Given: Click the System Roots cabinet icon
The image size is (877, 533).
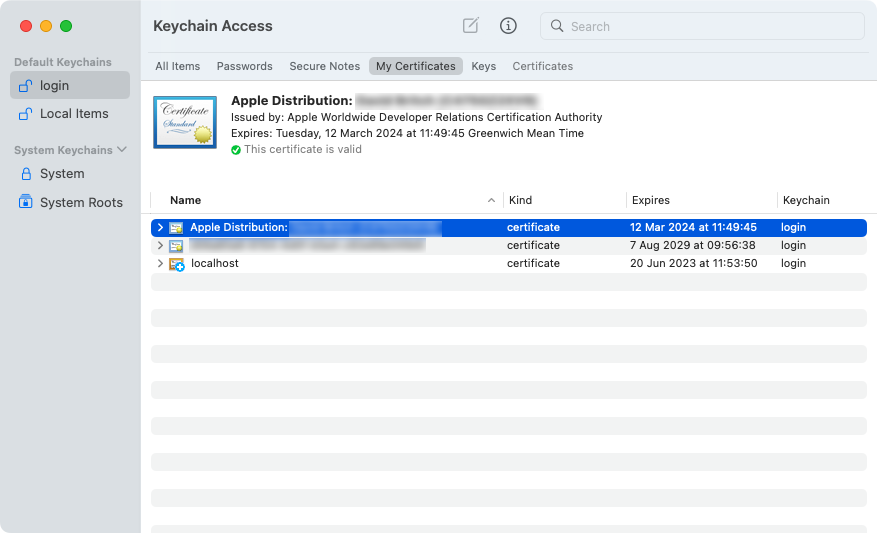Looking at the screenshot, I should (26, 201).
